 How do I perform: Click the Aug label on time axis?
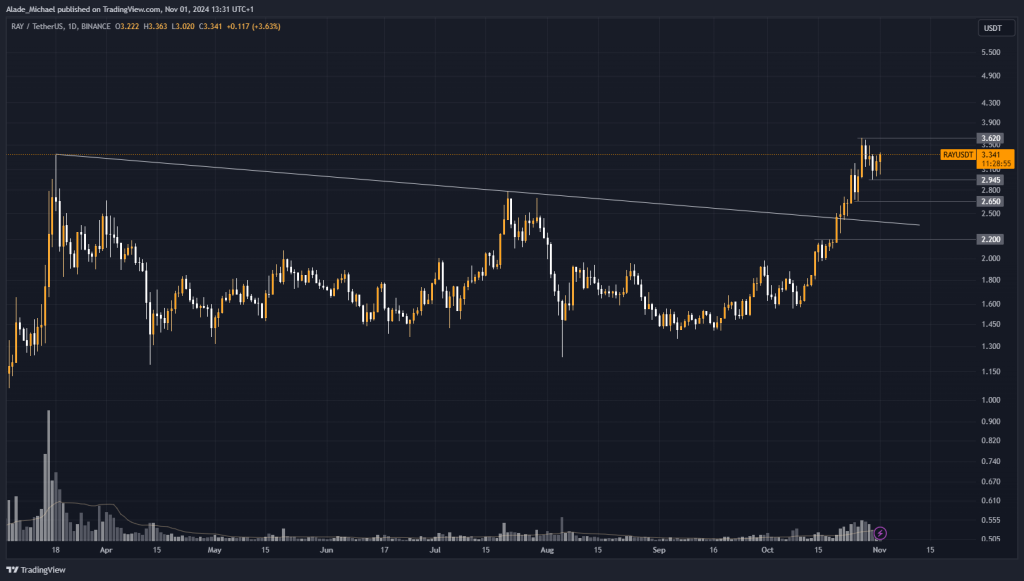pyautogui.click(x=546, y=550)
